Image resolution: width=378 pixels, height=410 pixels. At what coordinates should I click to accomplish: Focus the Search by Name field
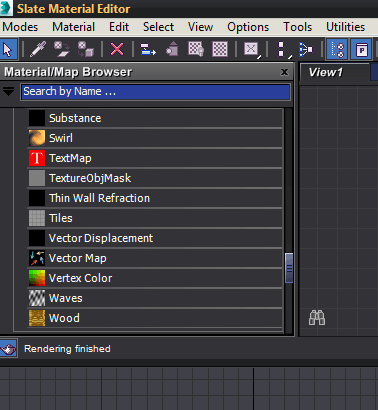pyautogui.click(x=155, y=92)
